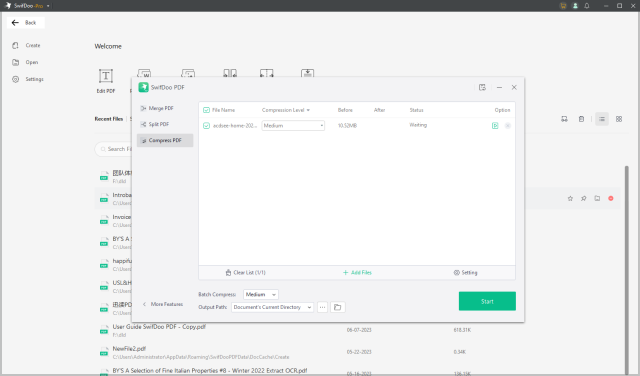Remove the Introba file via red icon
Image resolution: width=640 pixels, height=376 pixels.
pos(611,198)
